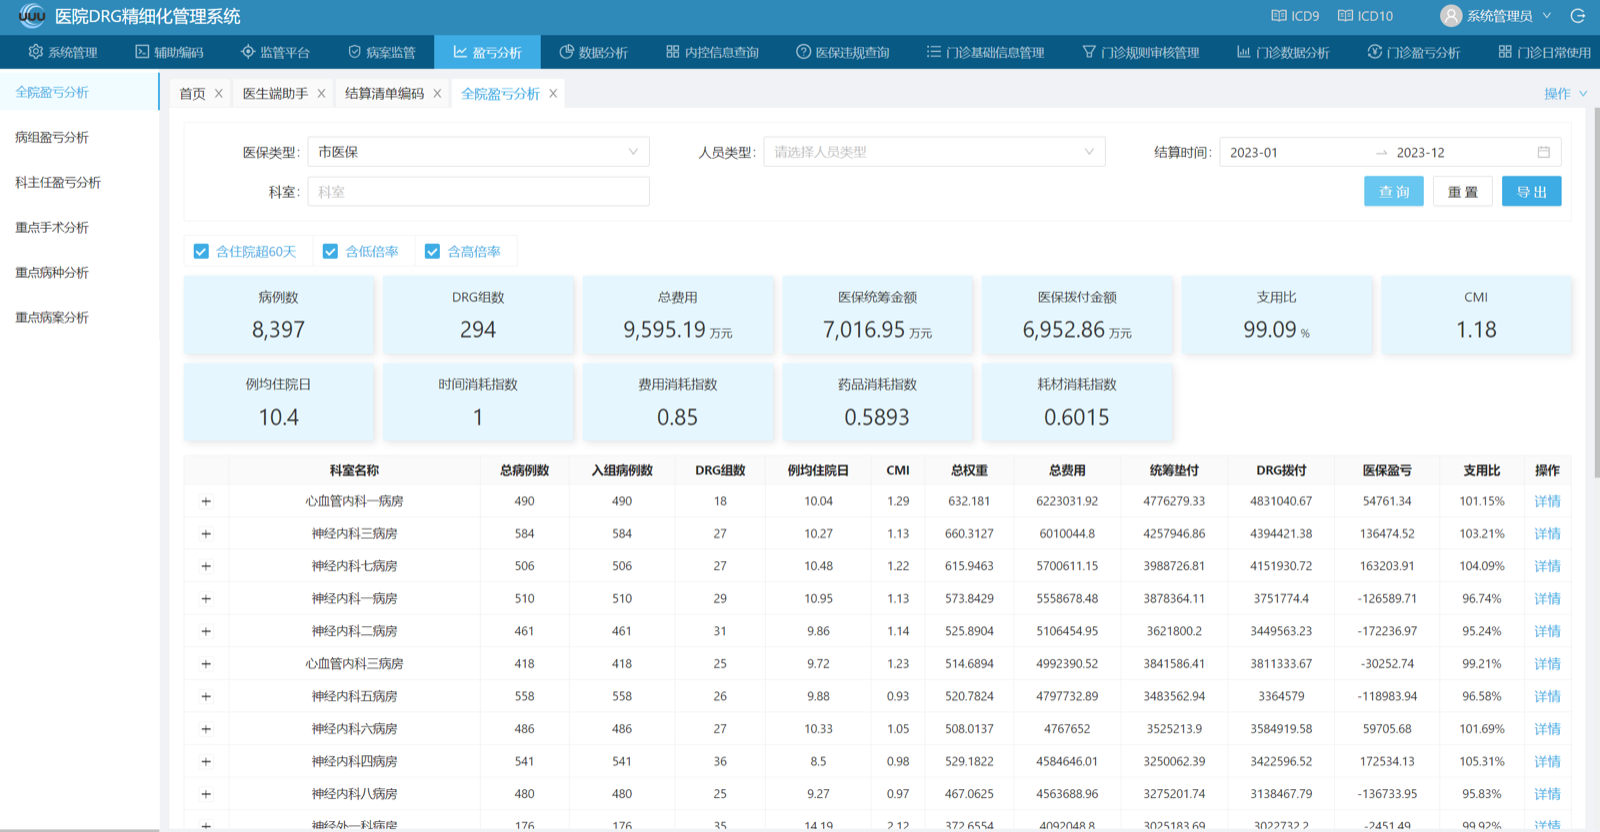Click the 查询 button
The image size is (1600, 832).
click(x=1394, y=191)
